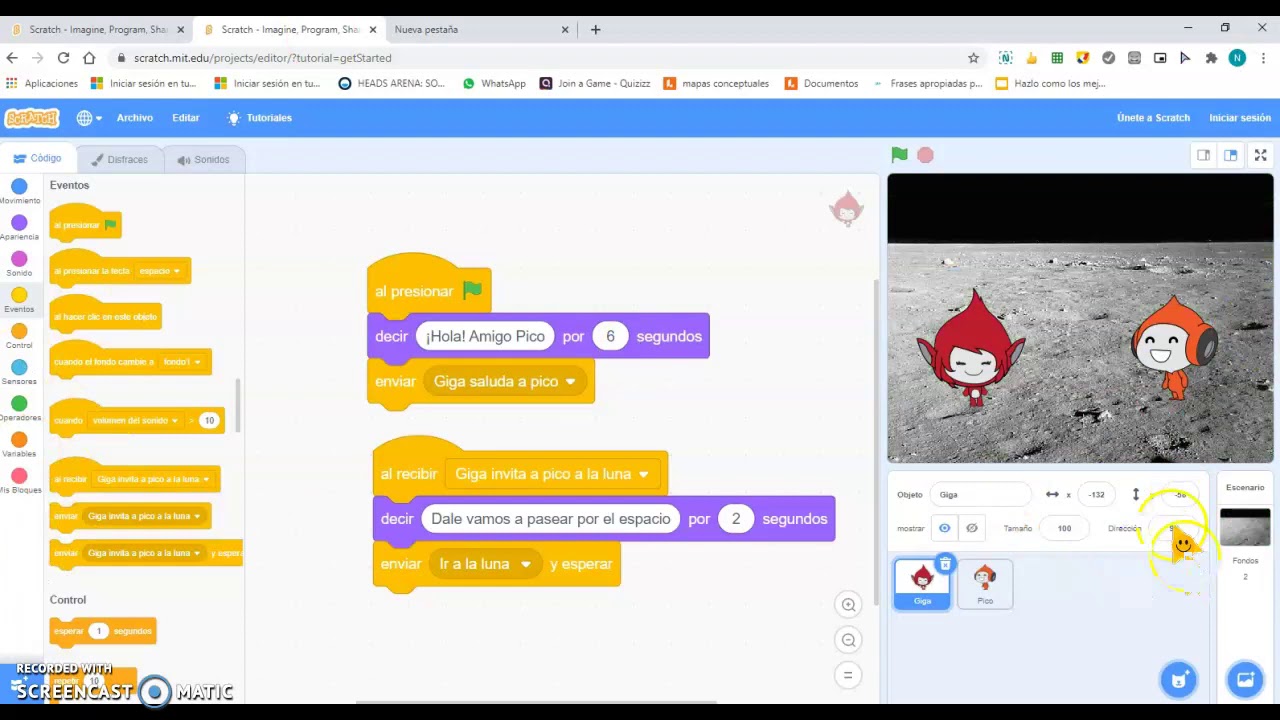This screenshot has height=720, width=1280.
Task: Switch to the Disfraces tab
Action: pyautogui.click(x=120, y=159)
